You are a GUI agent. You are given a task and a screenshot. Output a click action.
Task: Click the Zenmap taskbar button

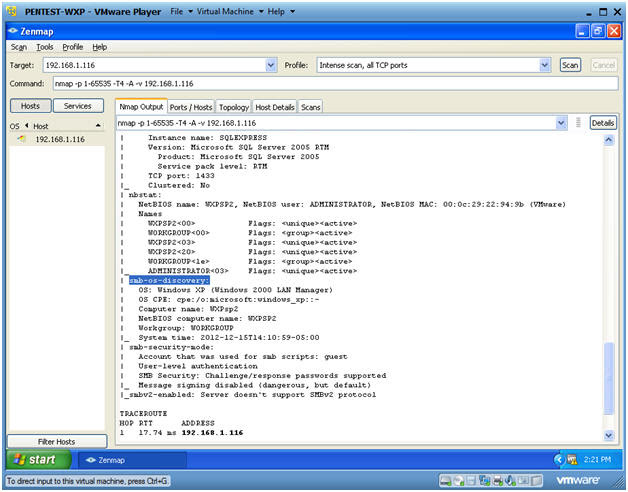[132, 460]
